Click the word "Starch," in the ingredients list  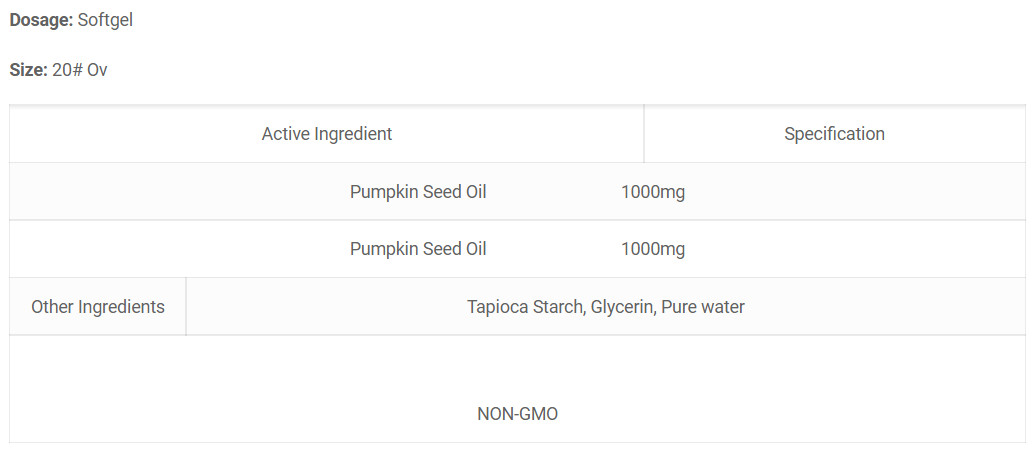click(556, 307)
